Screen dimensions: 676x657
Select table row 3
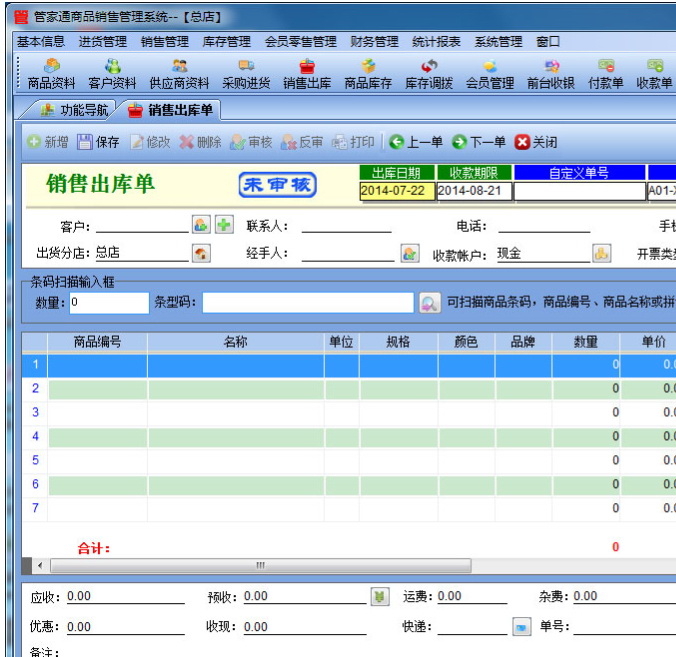click(349, 413)
